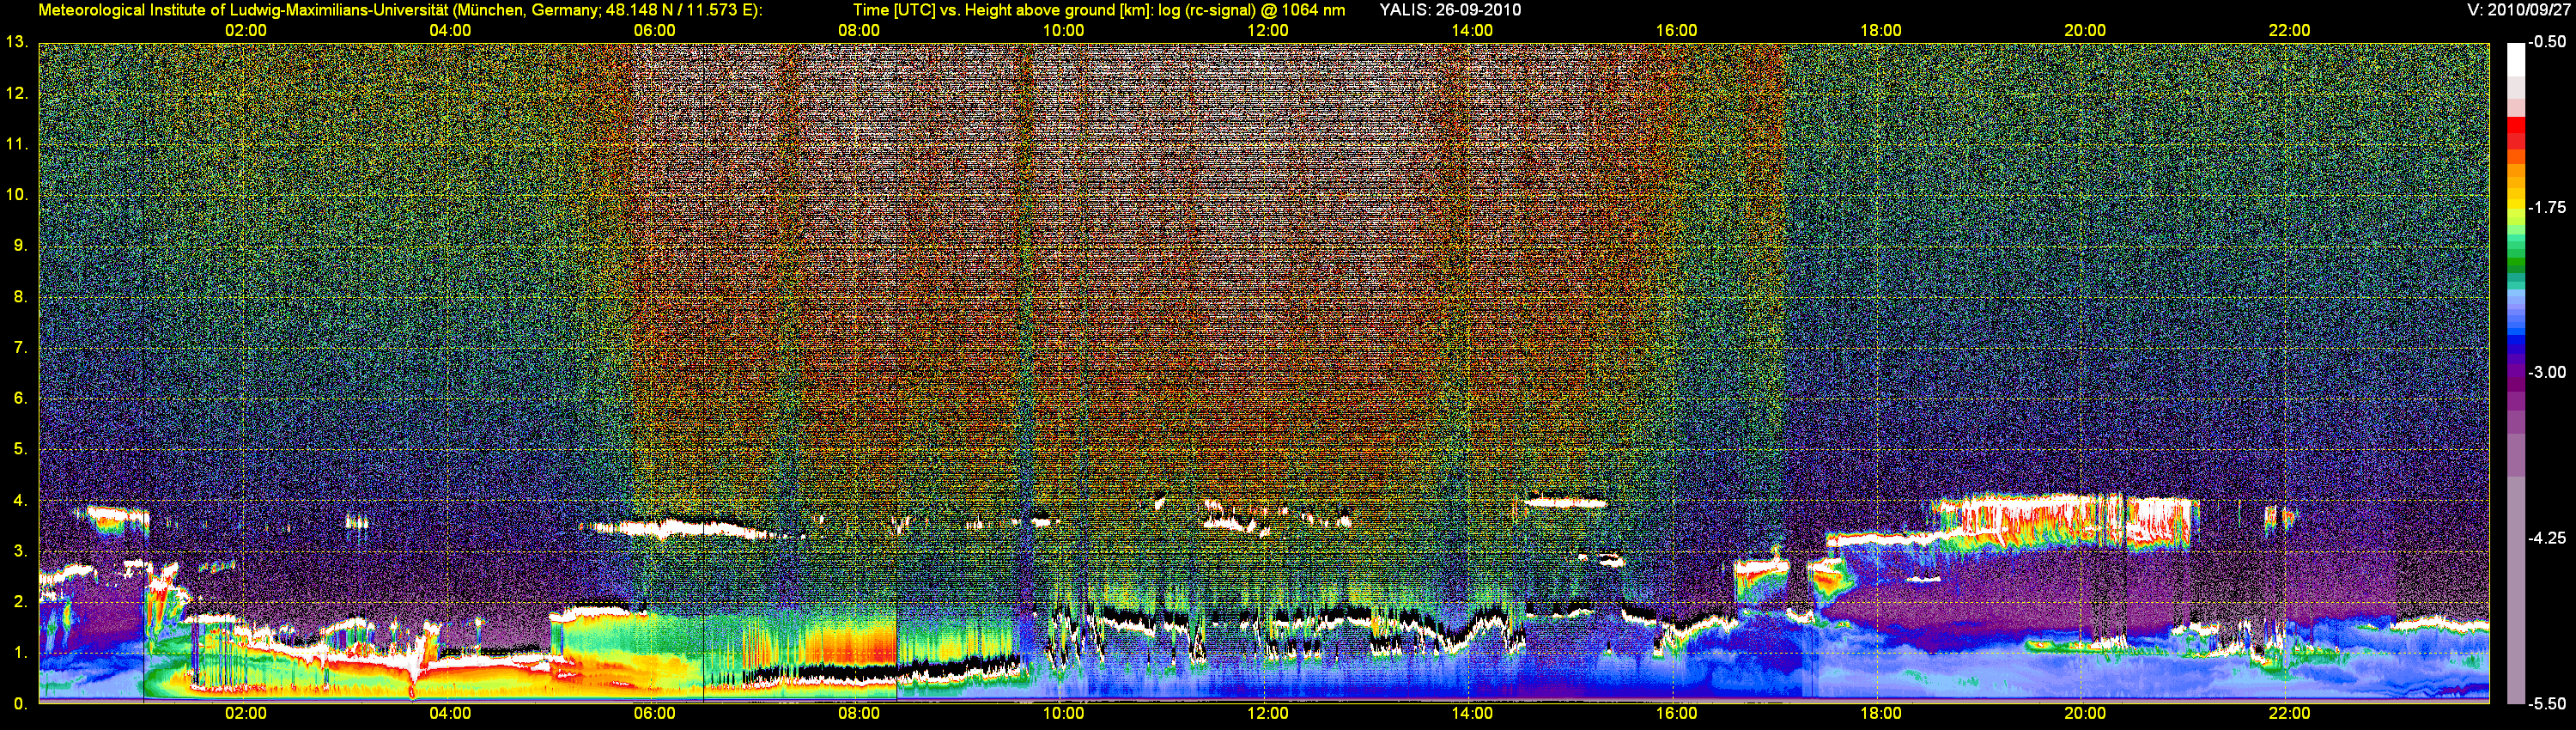Click the 'YALIS: 26-09-2010' label
The image size is (2576, 730).
1450,10
